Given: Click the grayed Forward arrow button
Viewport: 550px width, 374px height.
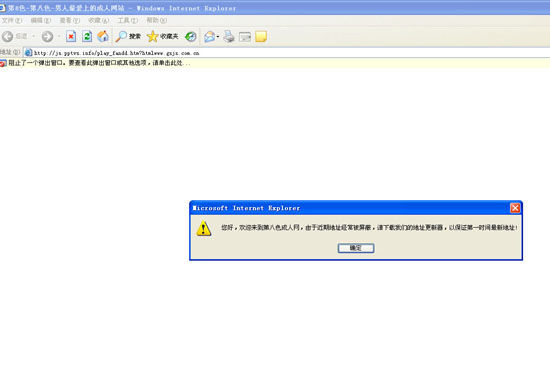Looking at the screenshot, I should coord(47,36).
